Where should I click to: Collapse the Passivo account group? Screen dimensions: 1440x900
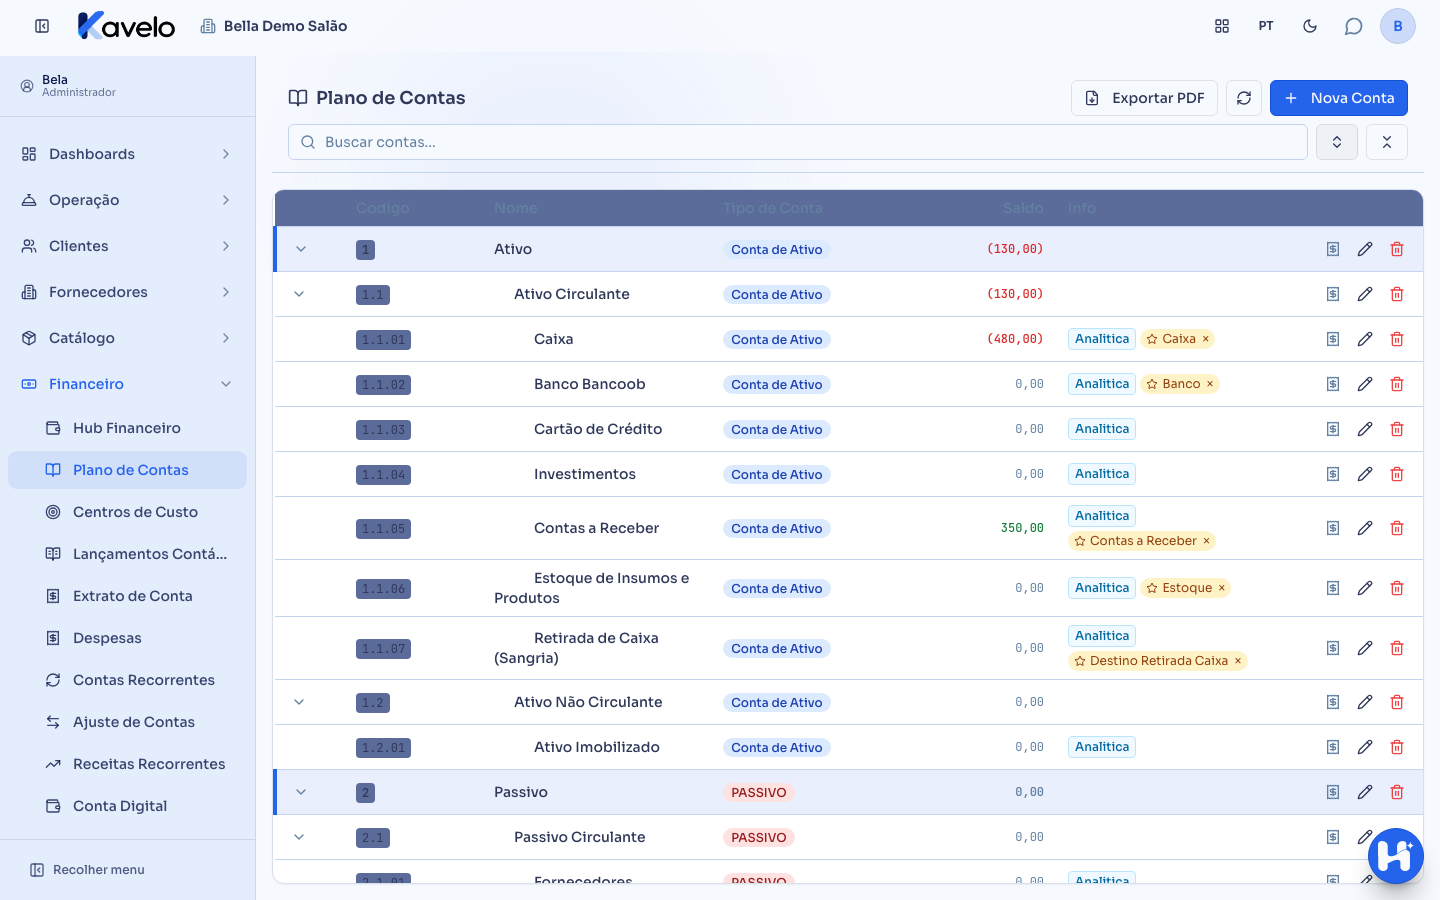pyautogui.click(x=301, y=792)
